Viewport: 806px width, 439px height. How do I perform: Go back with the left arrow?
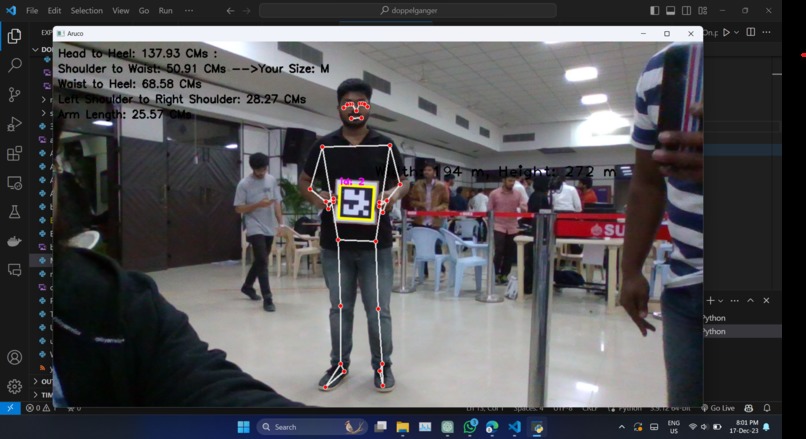230,10
